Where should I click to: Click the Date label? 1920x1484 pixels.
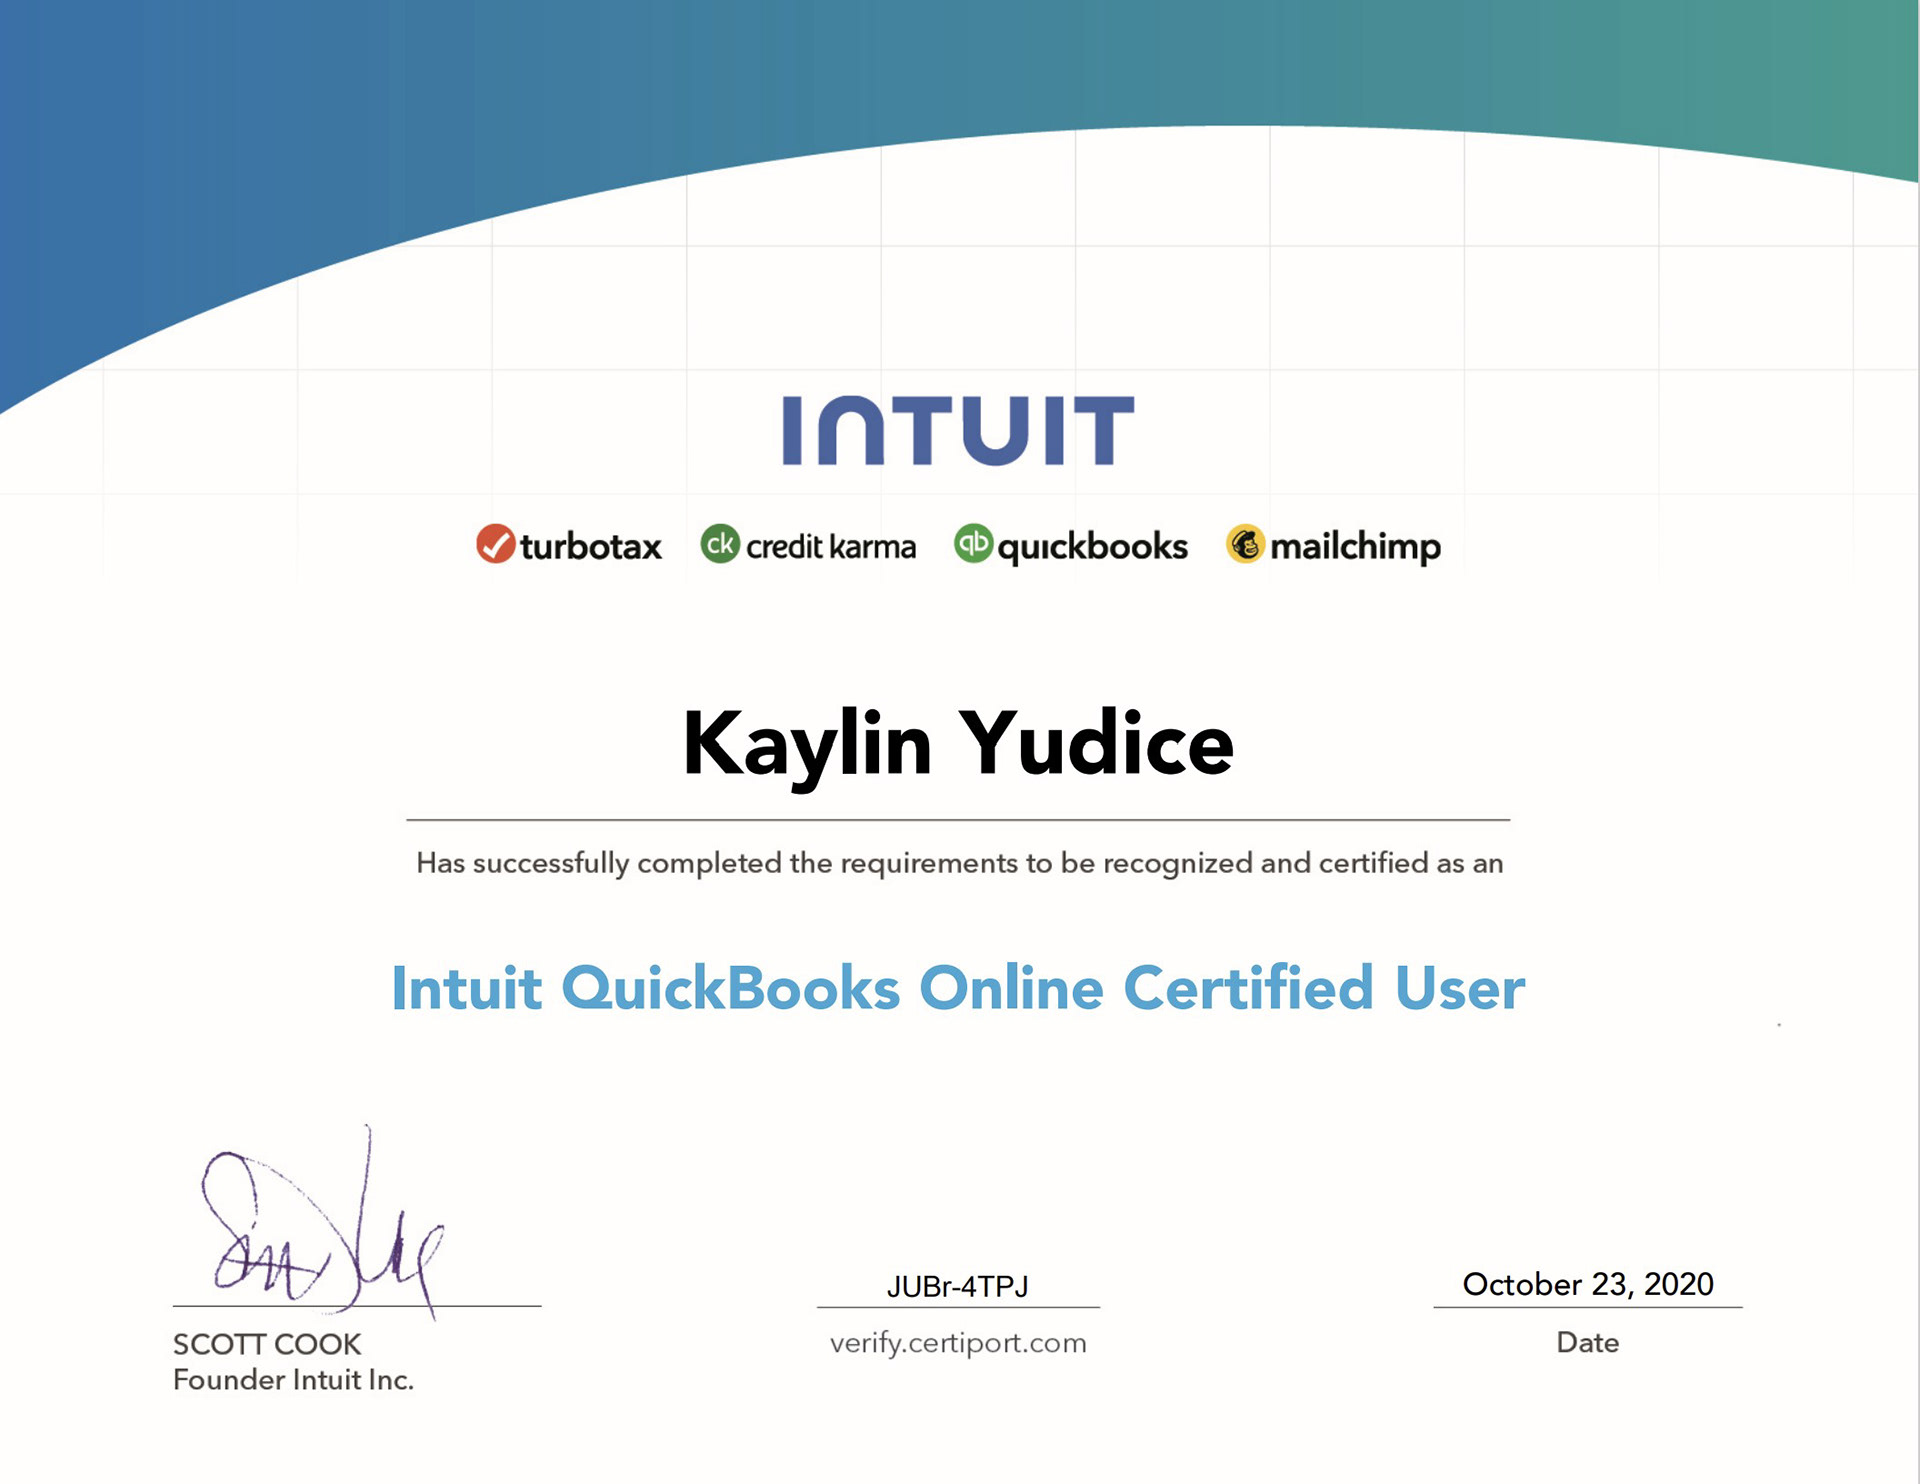click(1588, 1342)
